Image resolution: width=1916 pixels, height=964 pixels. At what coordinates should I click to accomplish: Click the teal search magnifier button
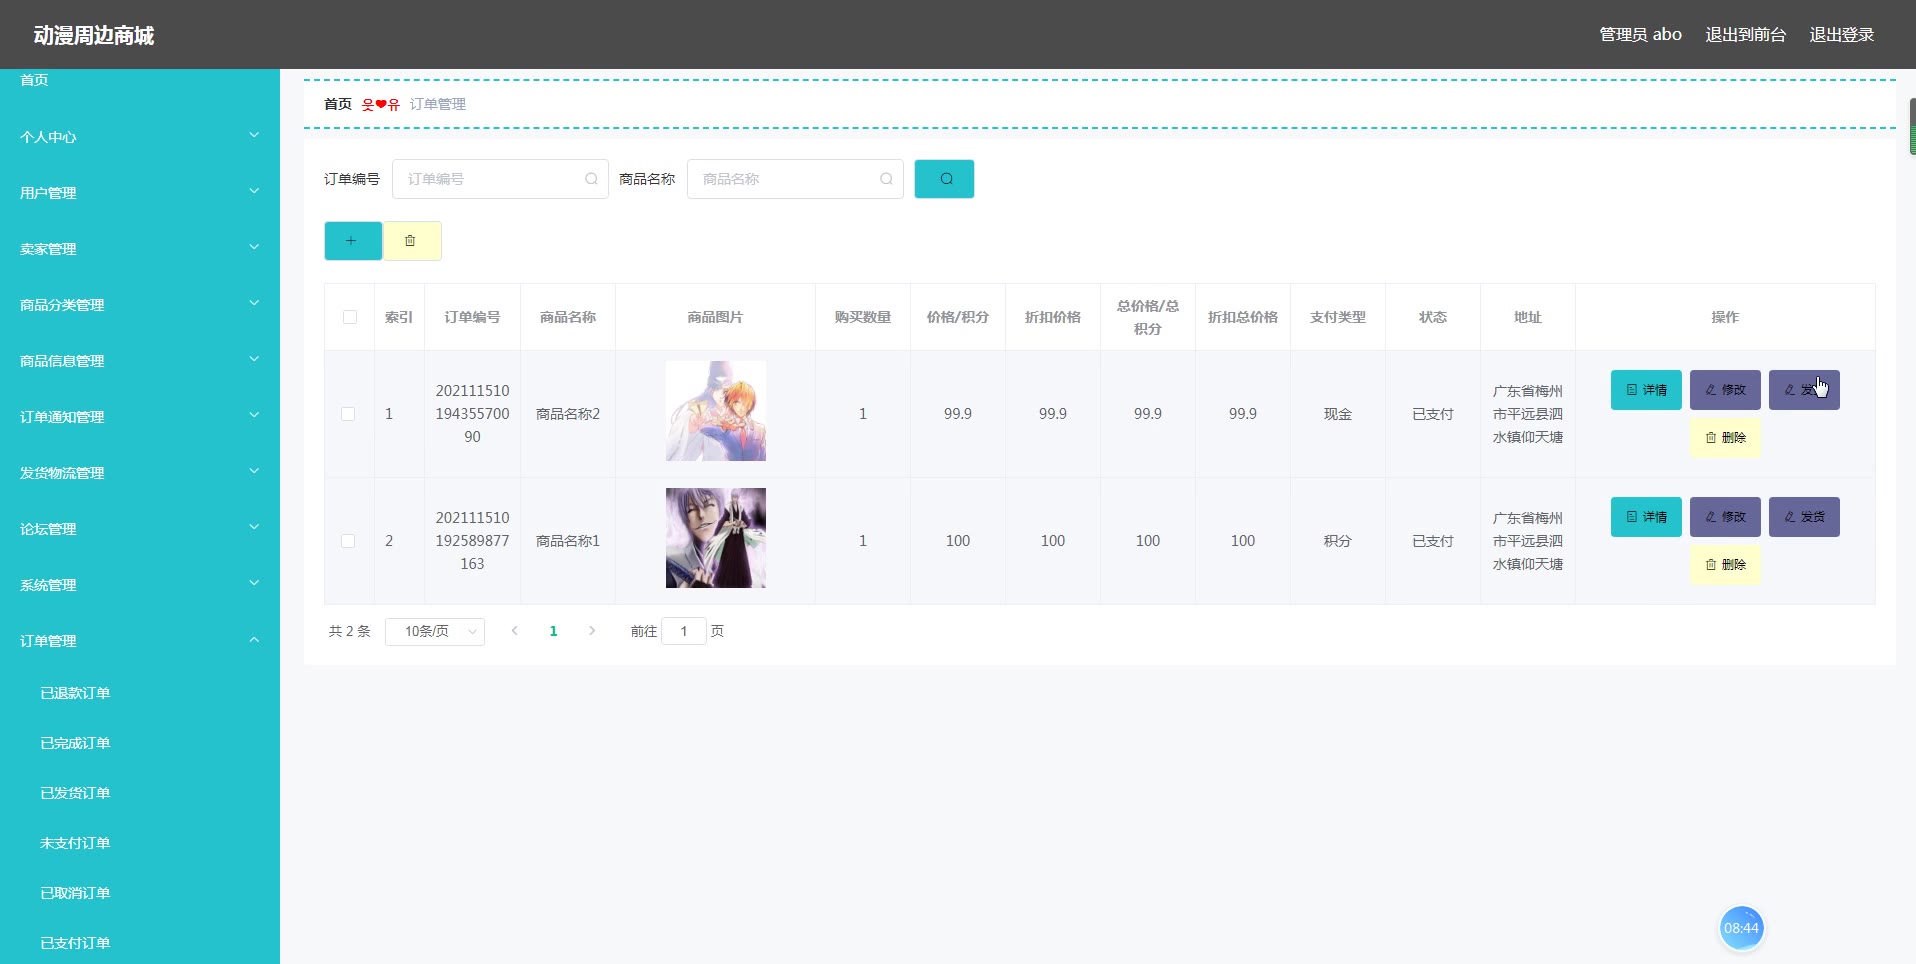(x=944, y=179)
